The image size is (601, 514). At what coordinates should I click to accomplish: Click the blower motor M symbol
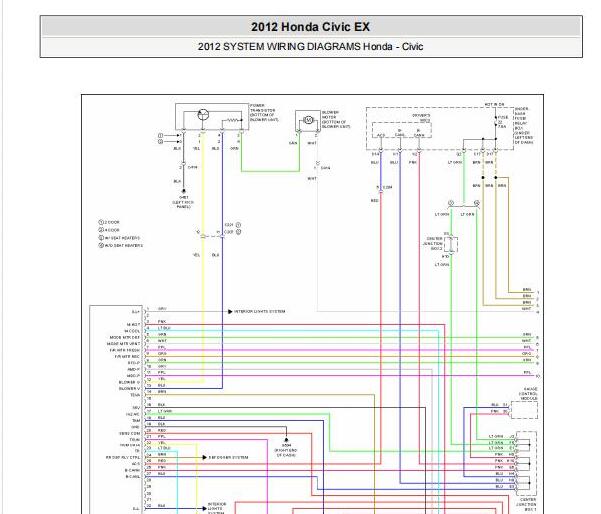coord(308,120)
